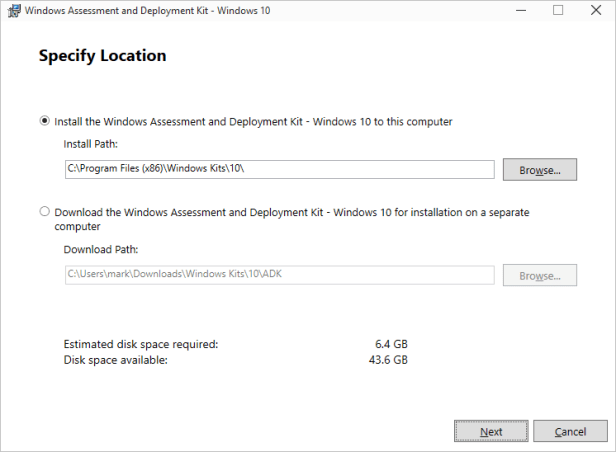Click the Download Path label
This screenshot has height=452, width=616.
[x=100, y=249]
